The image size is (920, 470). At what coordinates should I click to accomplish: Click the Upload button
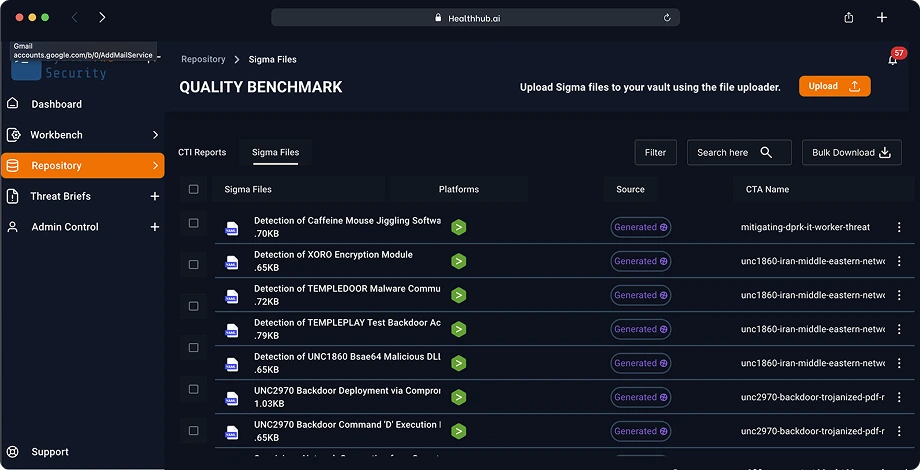click(834, 86)
